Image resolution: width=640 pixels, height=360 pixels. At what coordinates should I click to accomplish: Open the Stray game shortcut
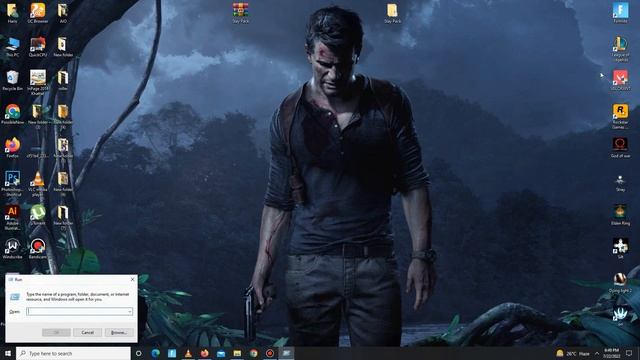point(620,183)
